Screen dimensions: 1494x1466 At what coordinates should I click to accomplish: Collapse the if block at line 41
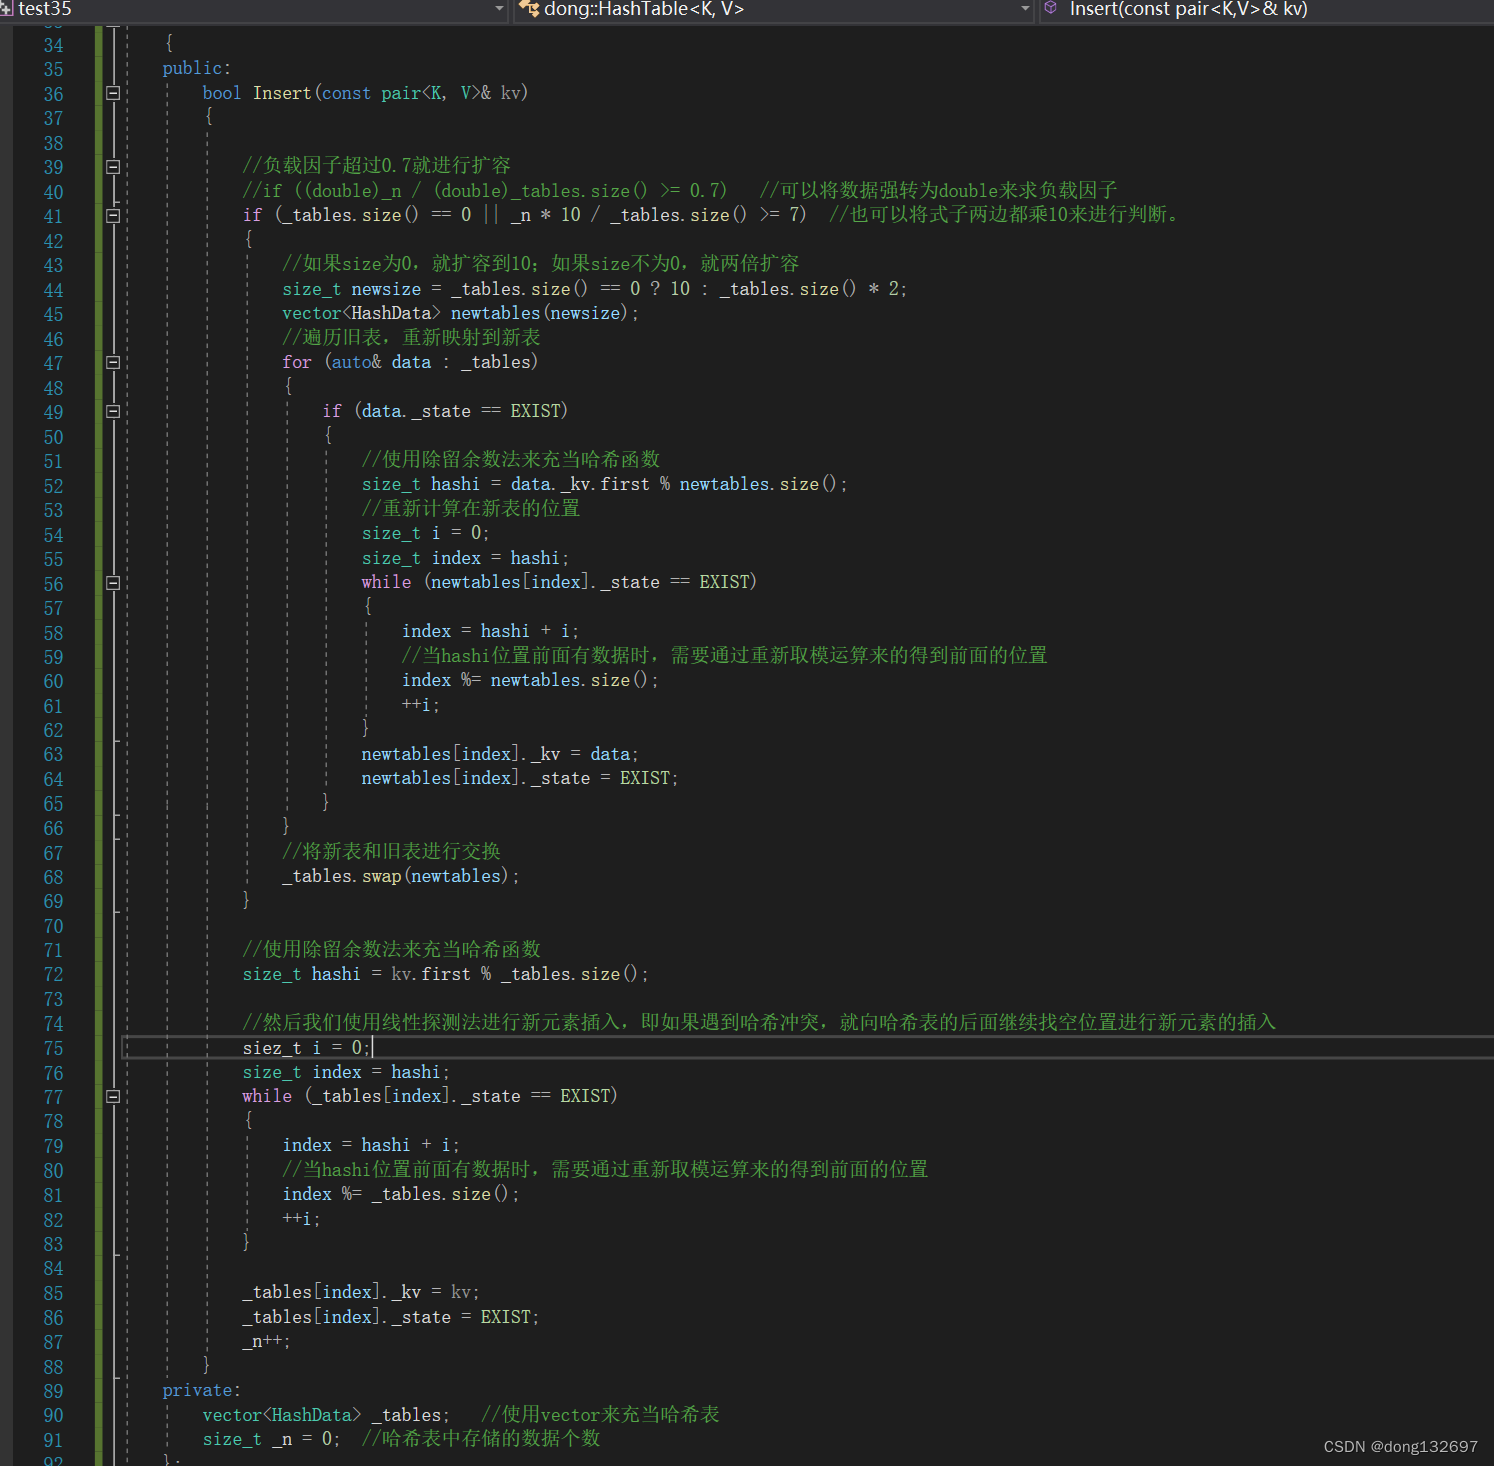(113, 215)
